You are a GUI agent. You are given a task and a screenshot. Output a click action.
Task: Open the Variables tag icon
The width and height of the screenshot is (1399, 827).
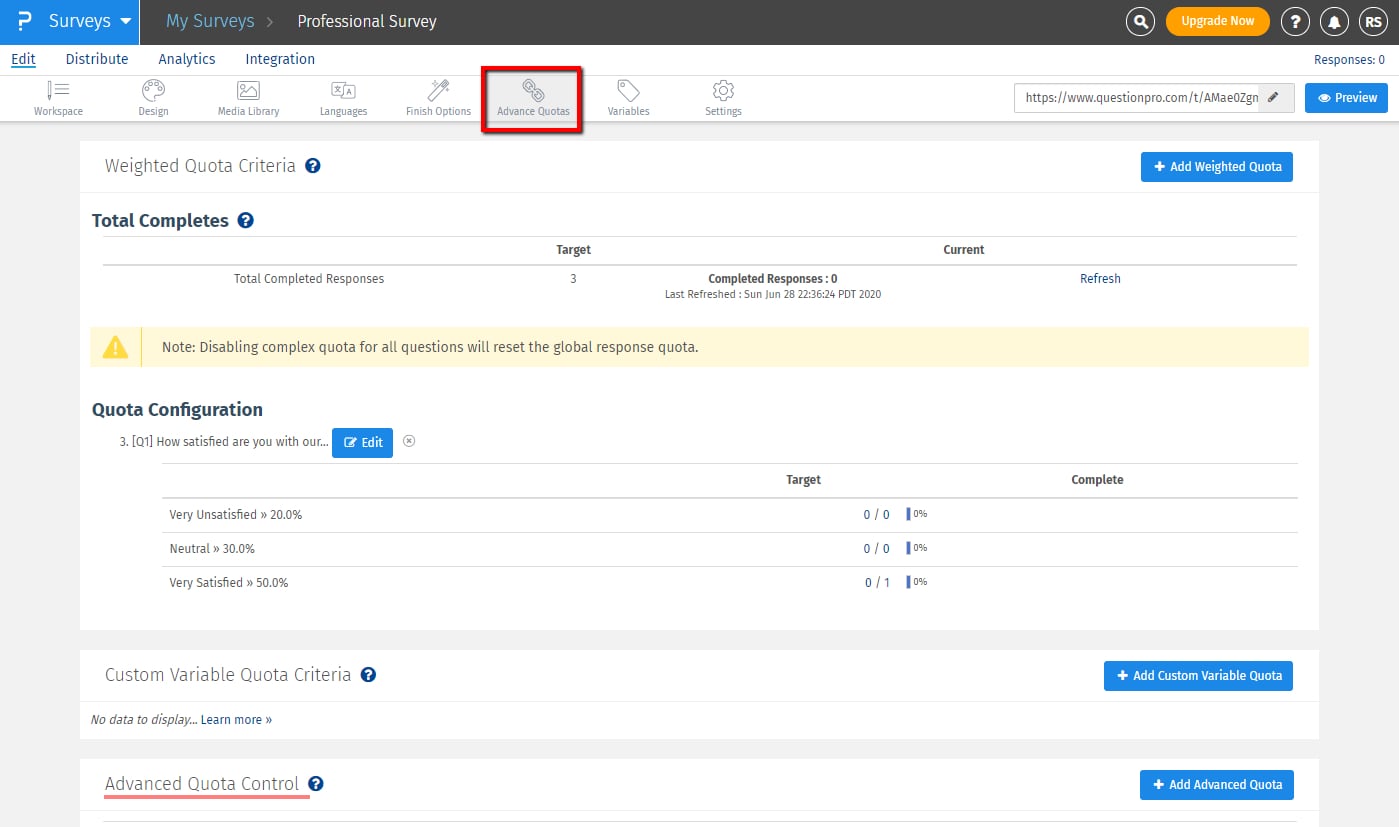coord(628,91)
